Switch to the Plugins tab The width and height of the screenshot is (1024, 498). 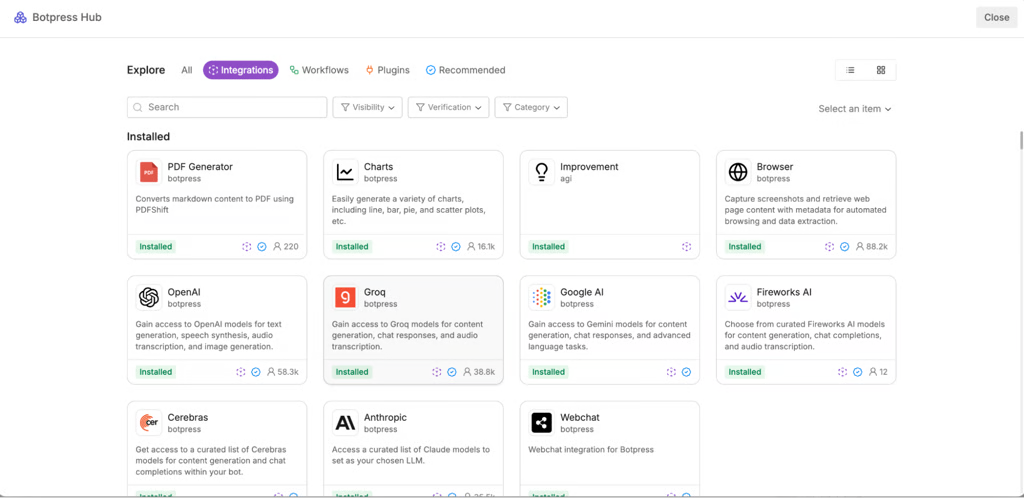point(388,70)
